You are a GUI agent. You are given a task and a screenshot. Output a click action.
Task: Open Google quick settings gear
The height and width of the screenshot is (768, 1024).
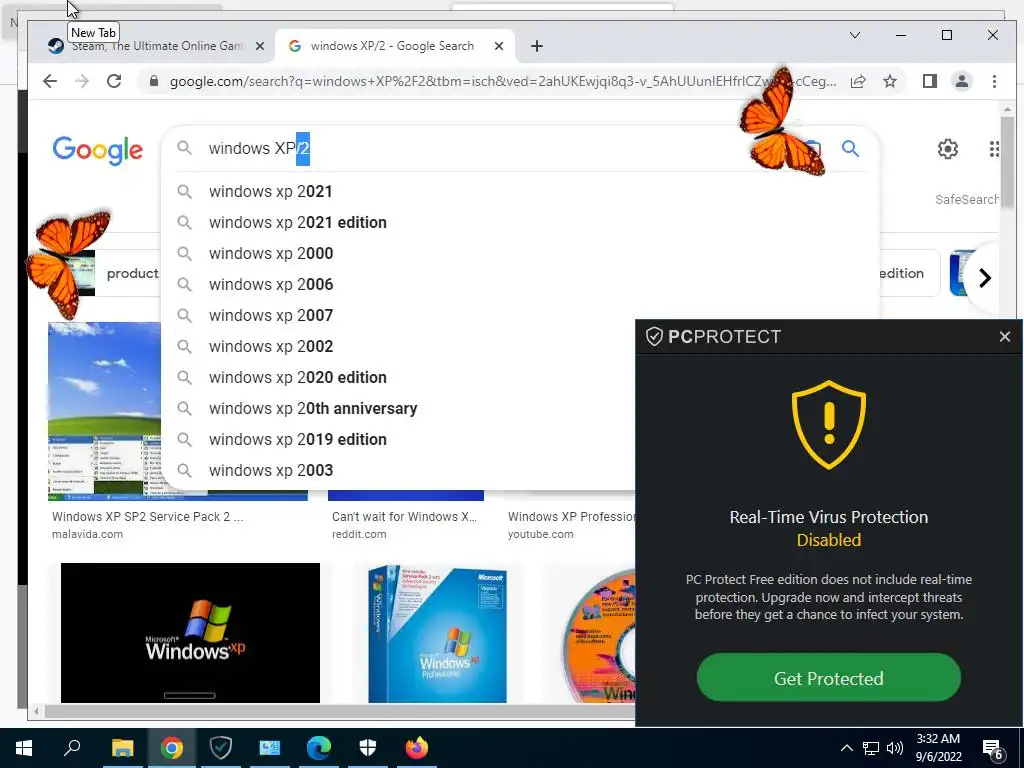(948, 150)
